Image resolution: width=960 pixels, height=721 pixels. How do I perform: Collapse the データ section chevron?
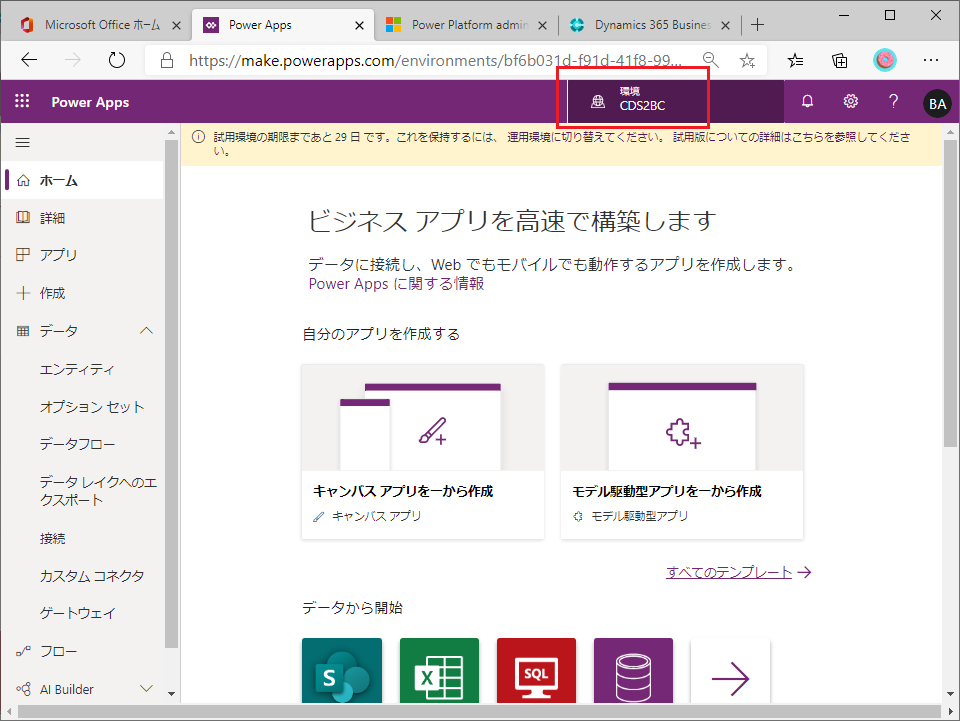click(146, 331)
